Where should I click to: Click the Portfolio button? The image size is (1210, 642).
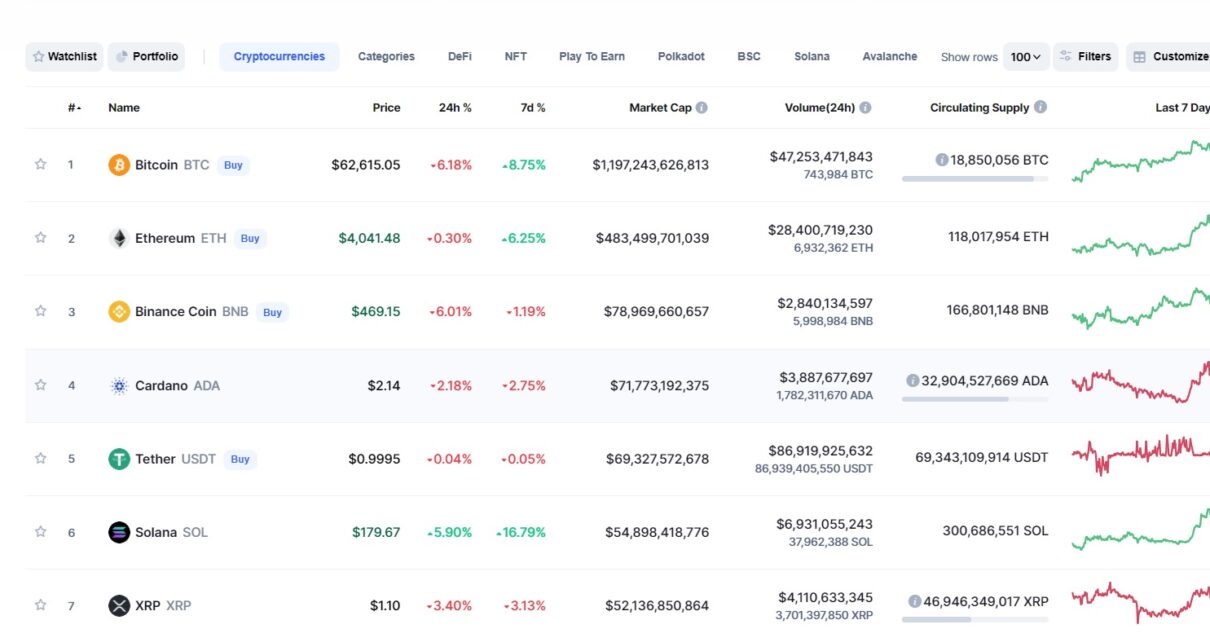coord(146,57)
